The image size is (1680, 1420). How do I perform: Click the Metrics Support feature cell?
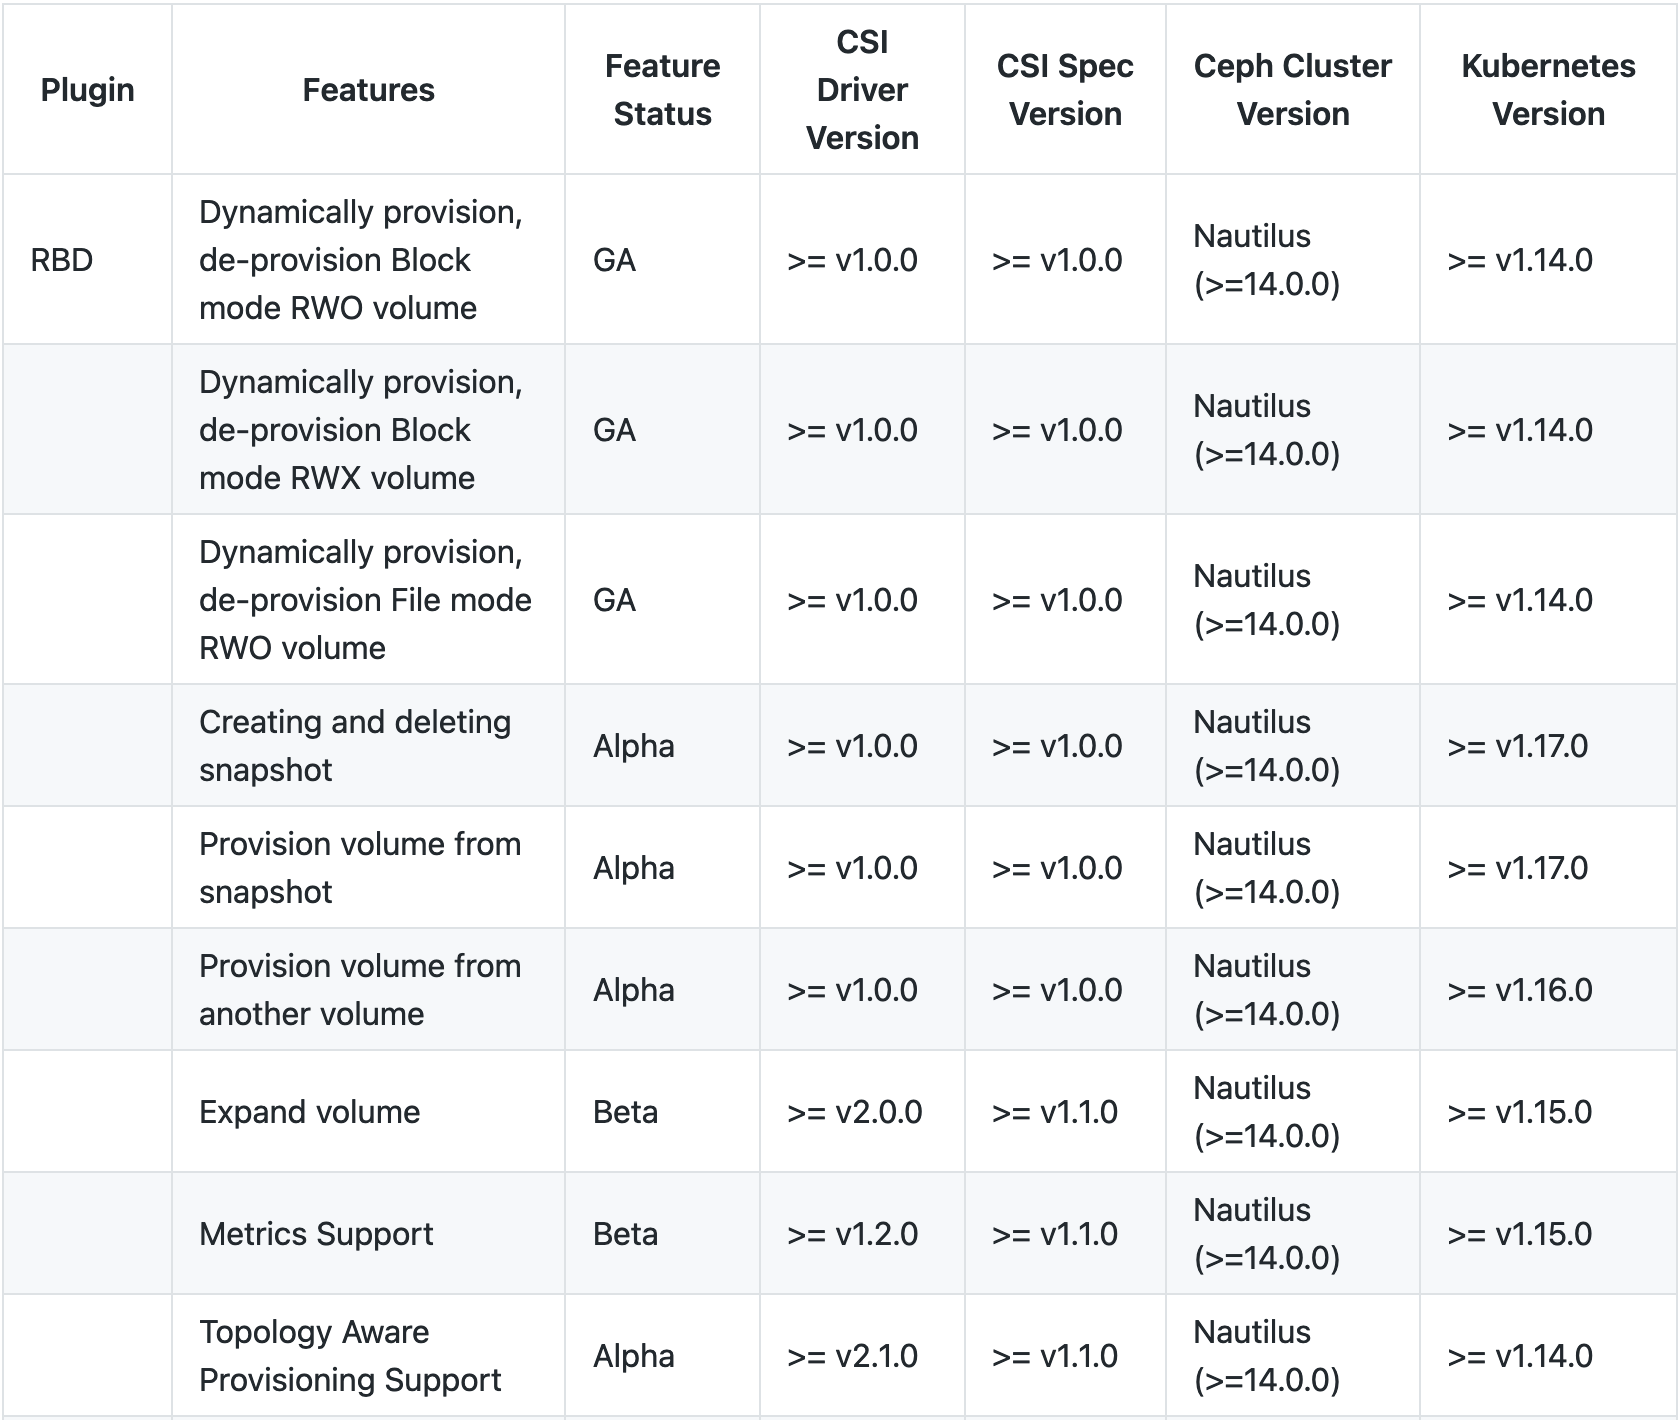(x=368, y=1234)
